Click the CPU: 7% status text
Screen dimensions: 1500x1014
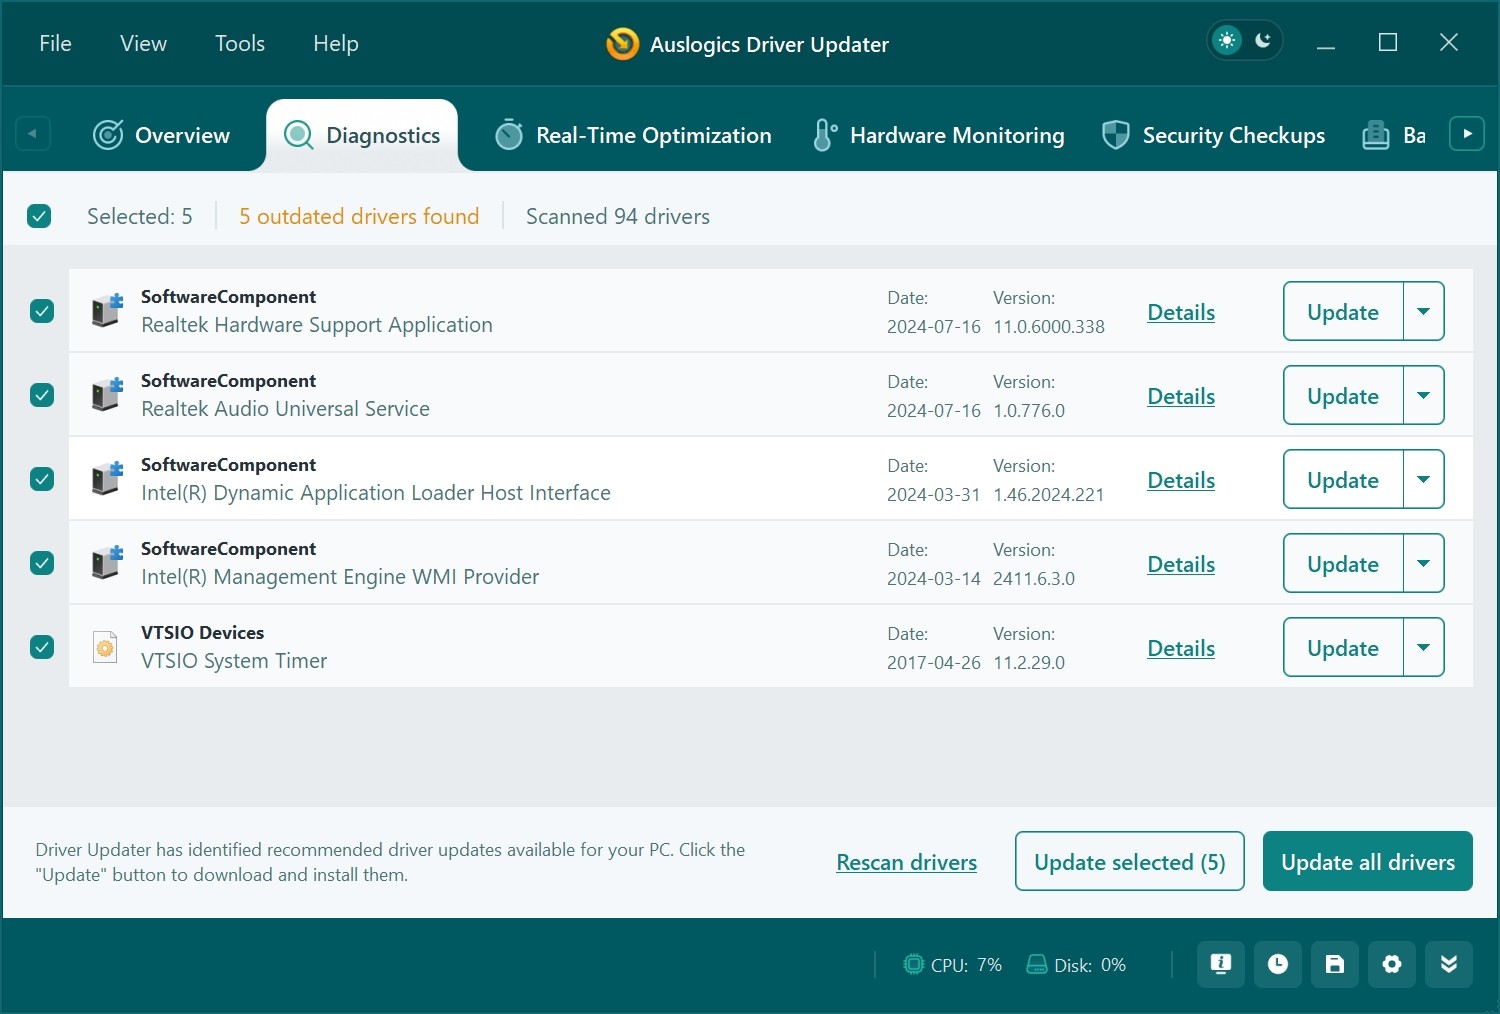tap(966, 965)
